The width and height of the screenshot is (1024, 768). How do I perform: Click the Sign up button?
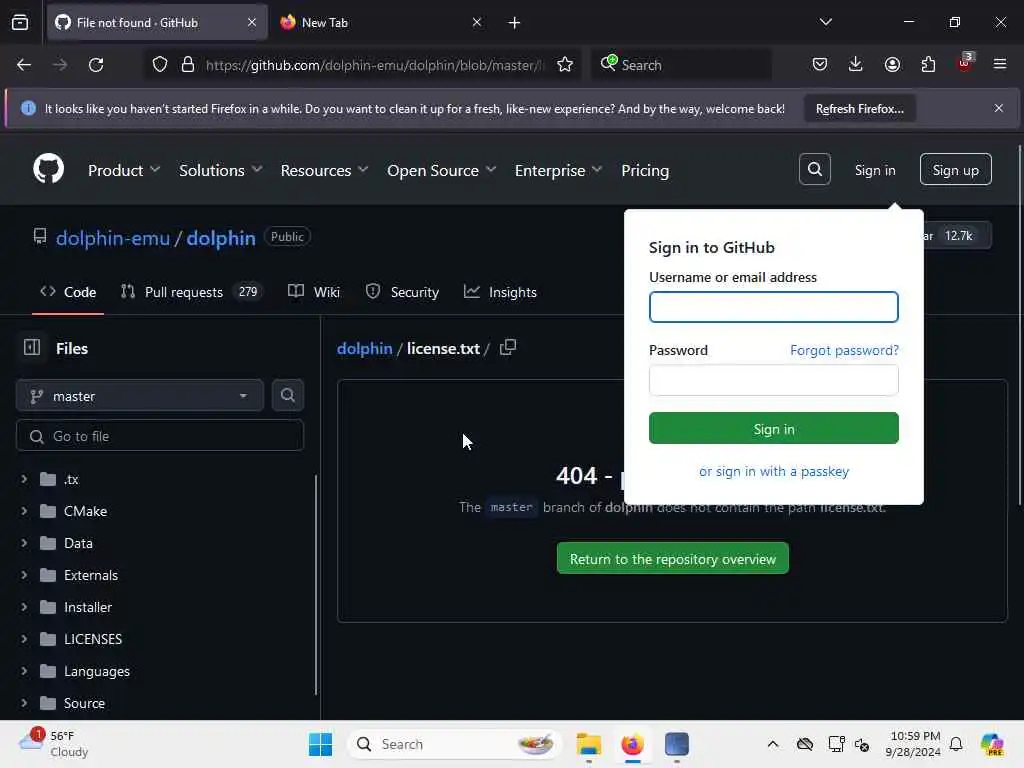(x=955, y=170)
